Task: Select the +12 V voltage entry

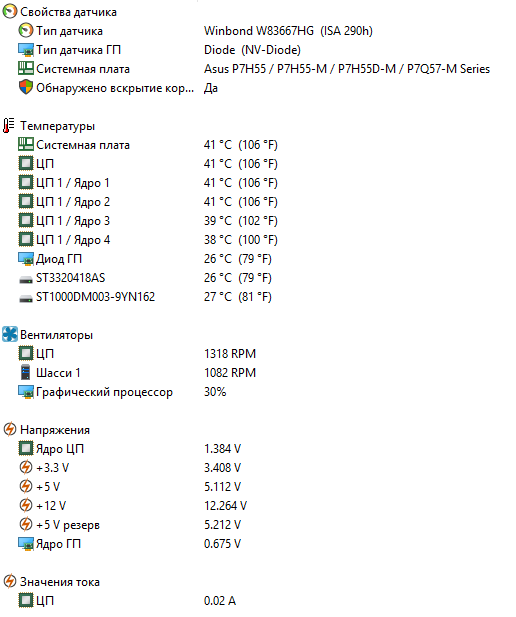Action: (132, 505)
